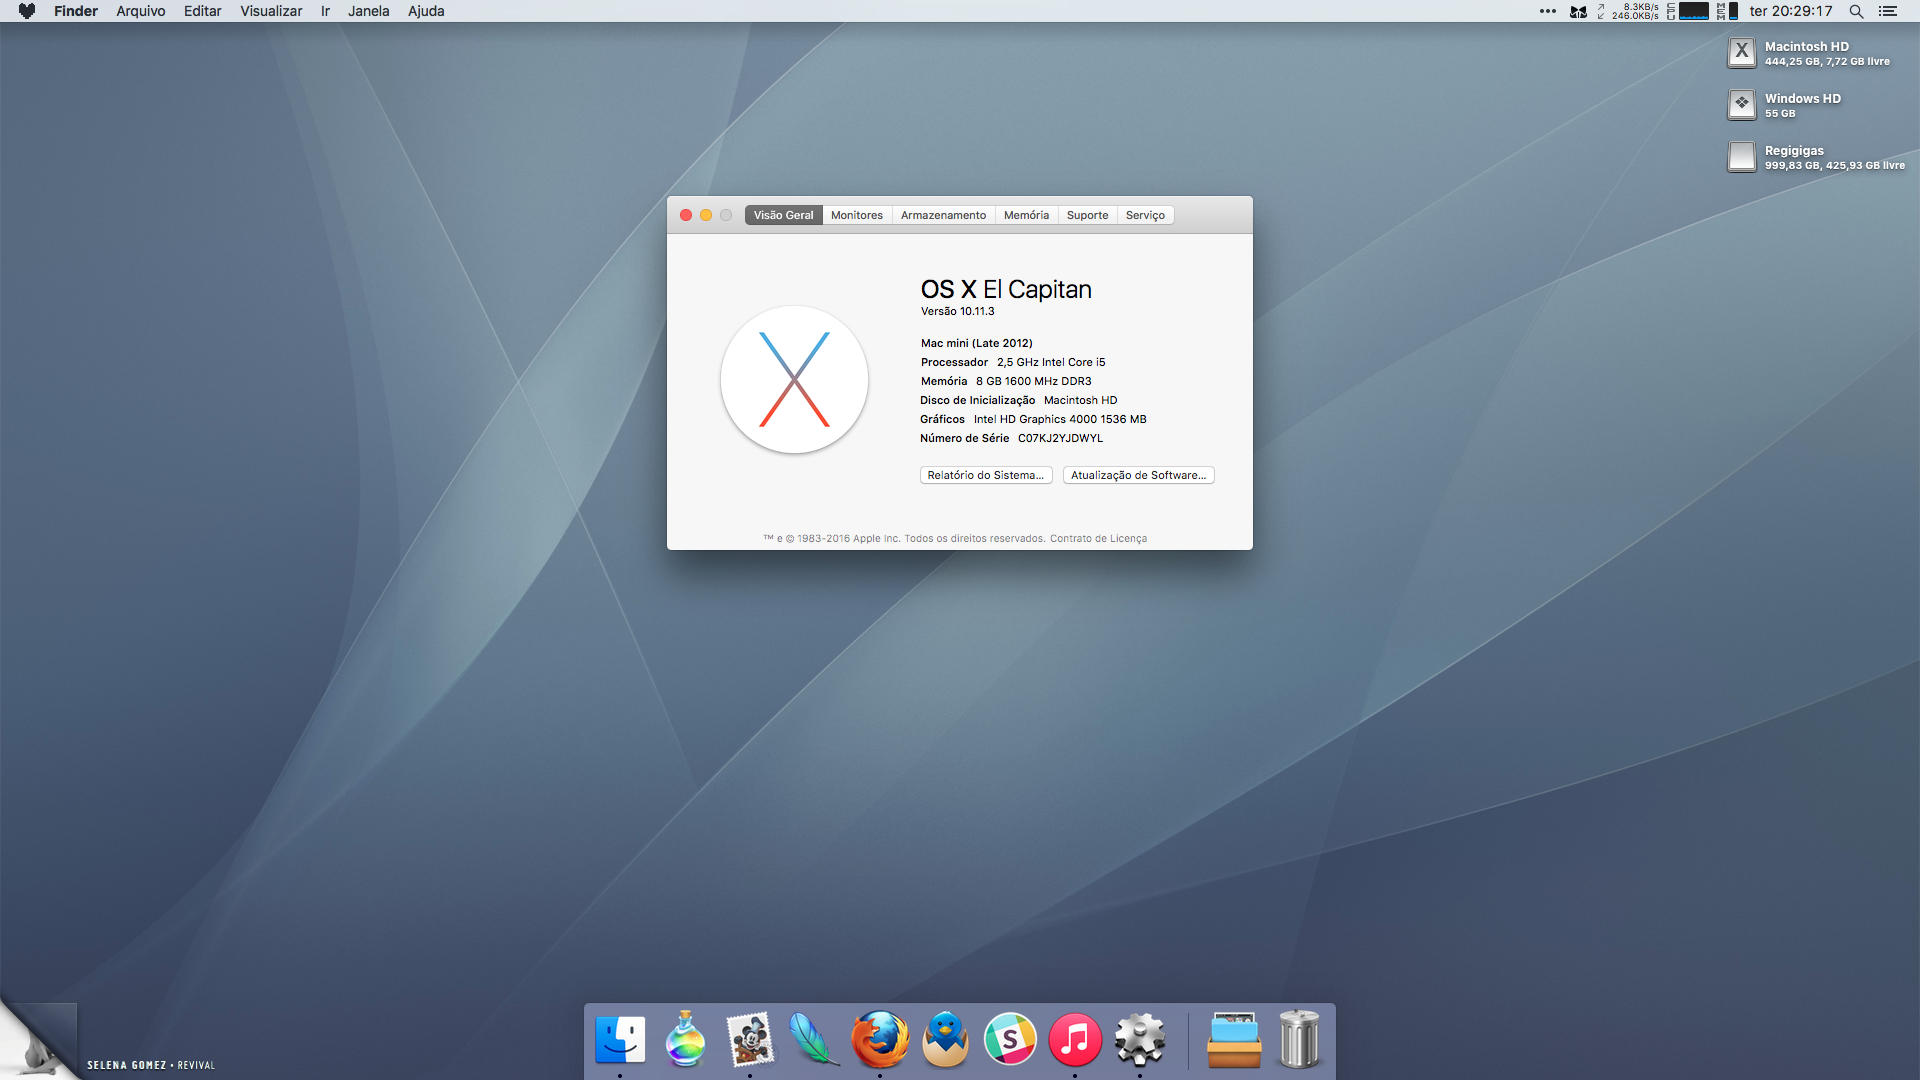This screenshot has width=1920, height=1080.
Task: Switch to the Serviço tab
Action: pyautogui.click(x=1145, y=215)
